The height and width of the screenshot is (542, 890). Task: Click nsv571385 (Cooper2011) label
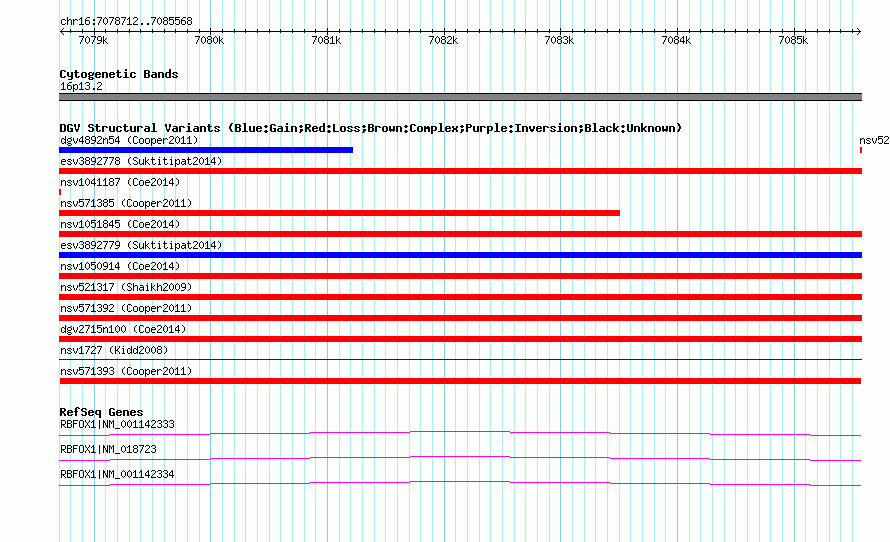click(x=126, y=203)
